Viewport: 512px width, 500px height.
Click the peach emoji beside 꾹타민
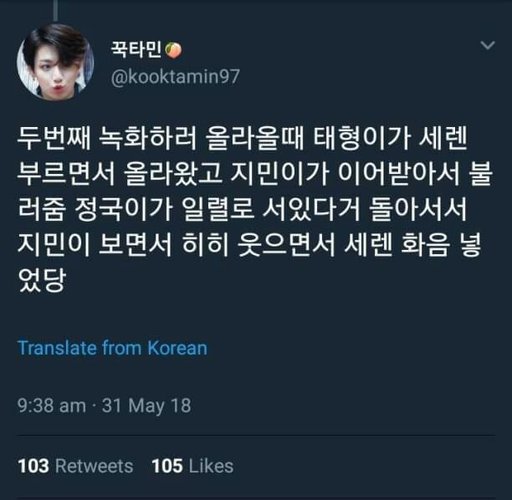174,51
